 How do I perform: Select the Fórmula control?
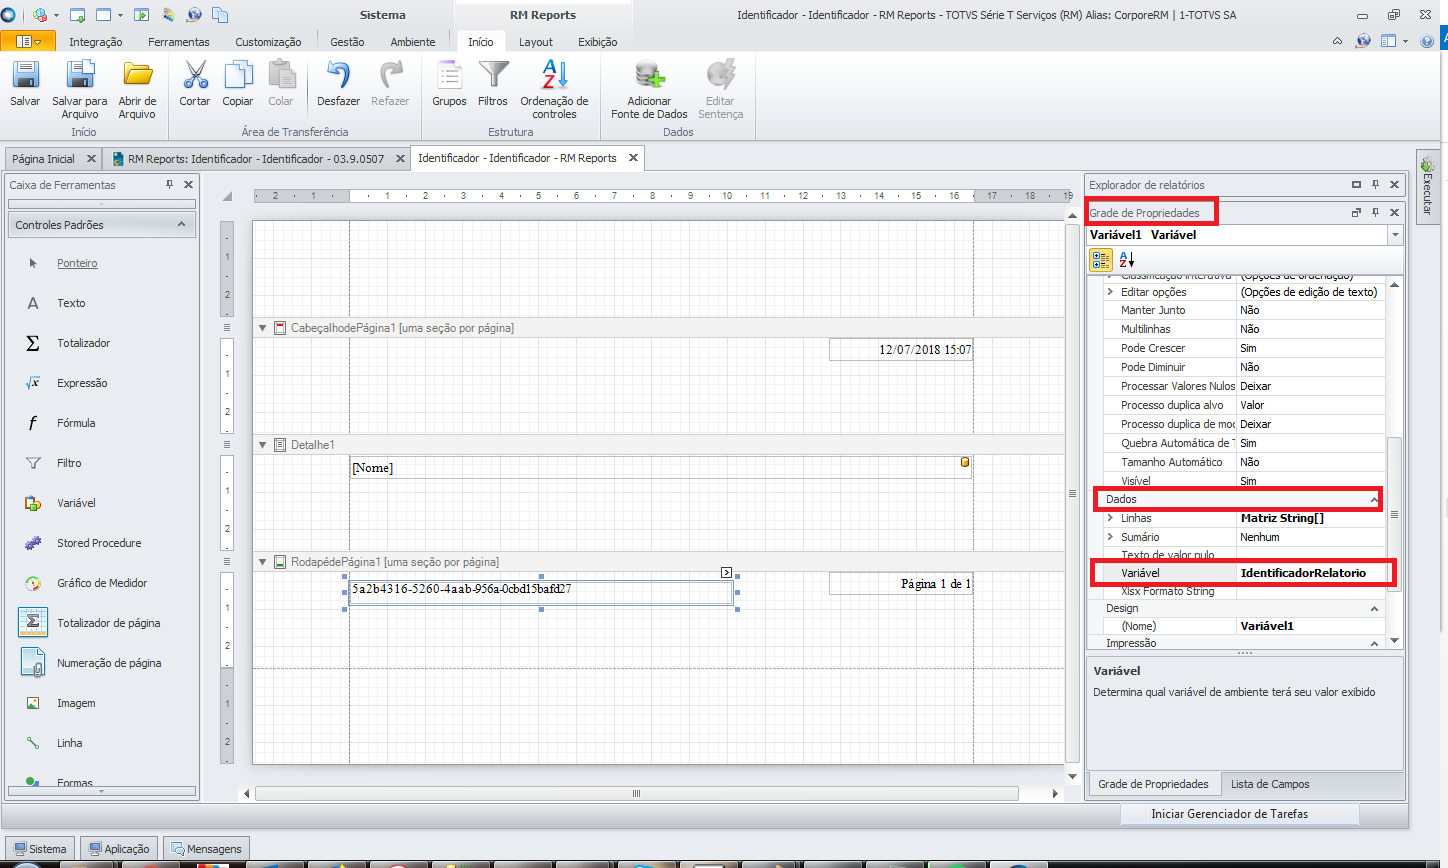coord(76,423)
